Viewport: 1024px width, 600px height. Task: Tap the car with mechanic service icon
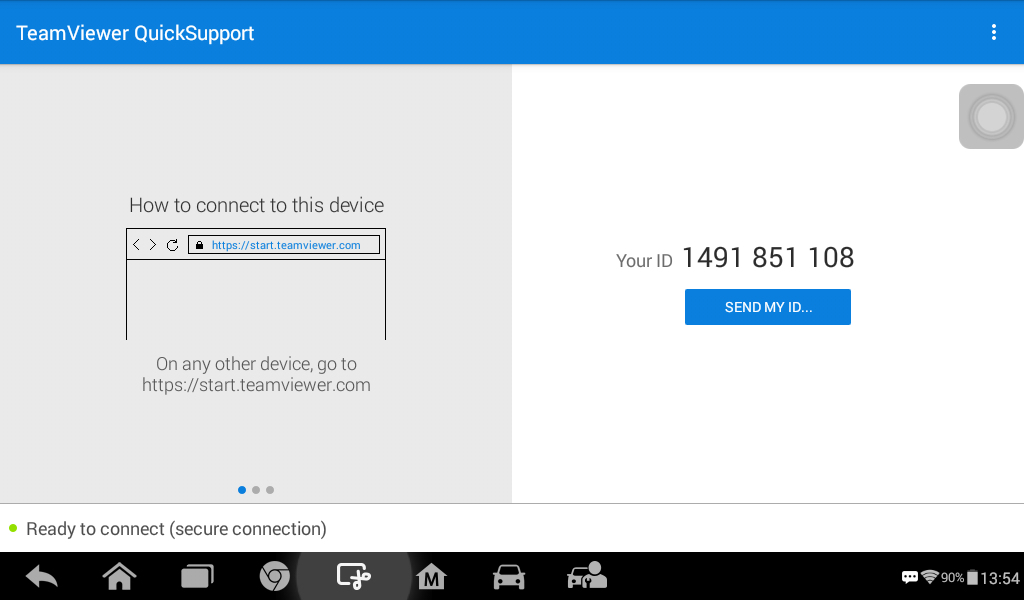tap(586, 575)
